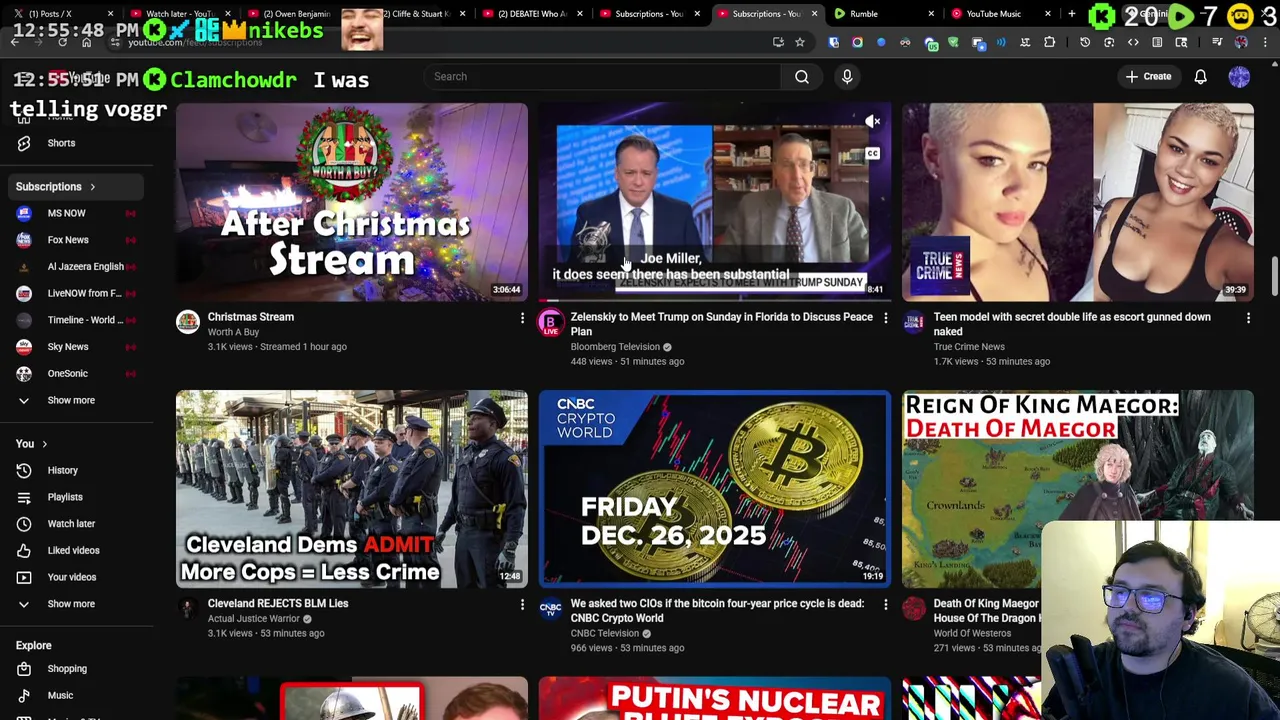Screen dimensions: 1280x720
Task: Click the Actual Justice Warrior channel name
Action: 254,619
